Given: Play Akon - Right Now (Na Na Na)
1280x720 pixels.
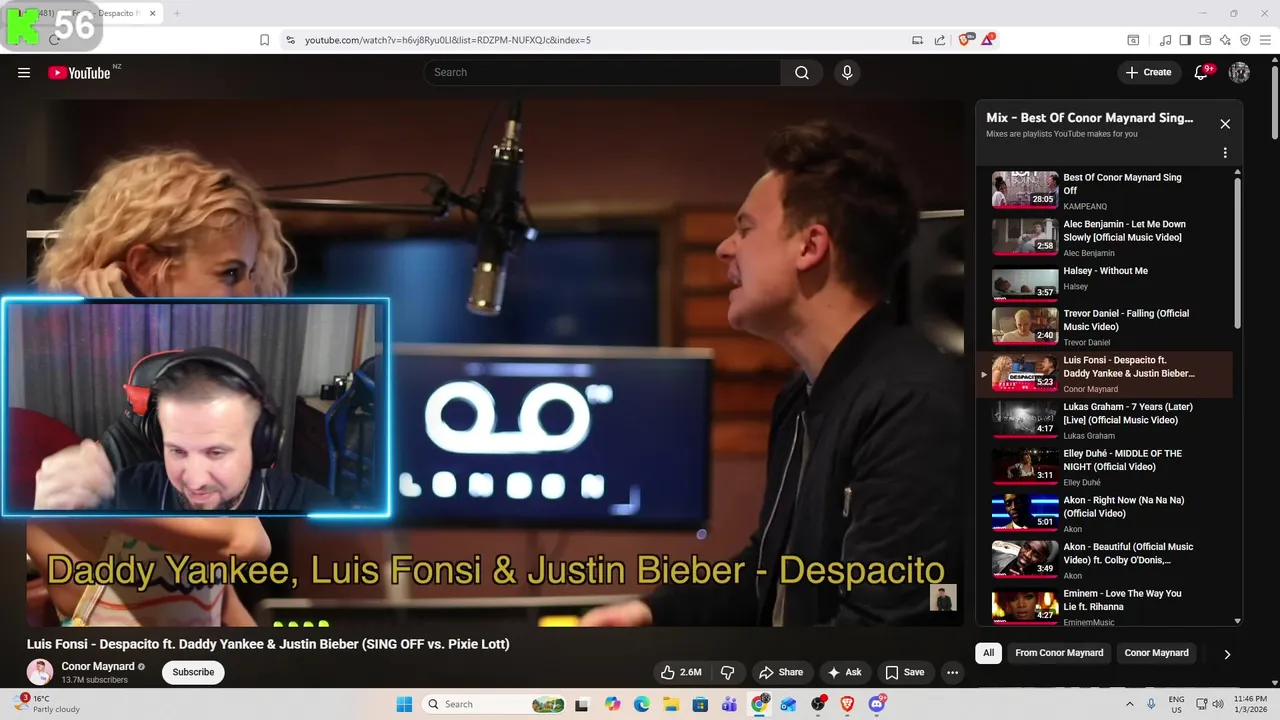Looking at the screenshot, I should click(1105, 514).
